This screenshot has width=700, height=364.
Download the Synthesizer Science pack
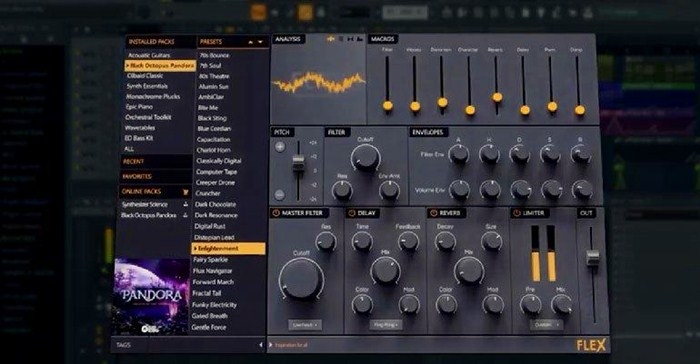185,204
